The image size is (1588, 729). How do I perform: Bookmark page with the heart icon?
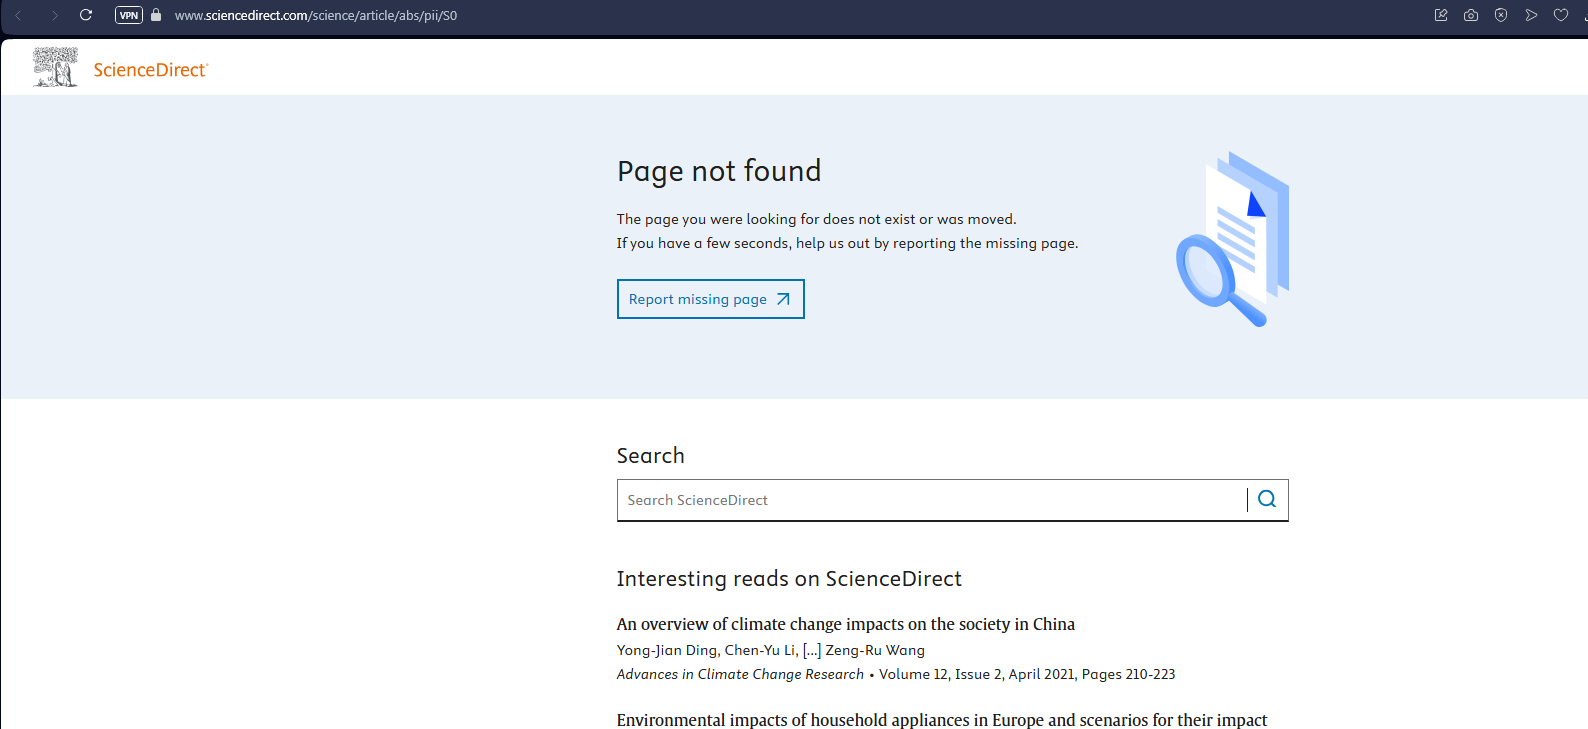[1561, 15]
